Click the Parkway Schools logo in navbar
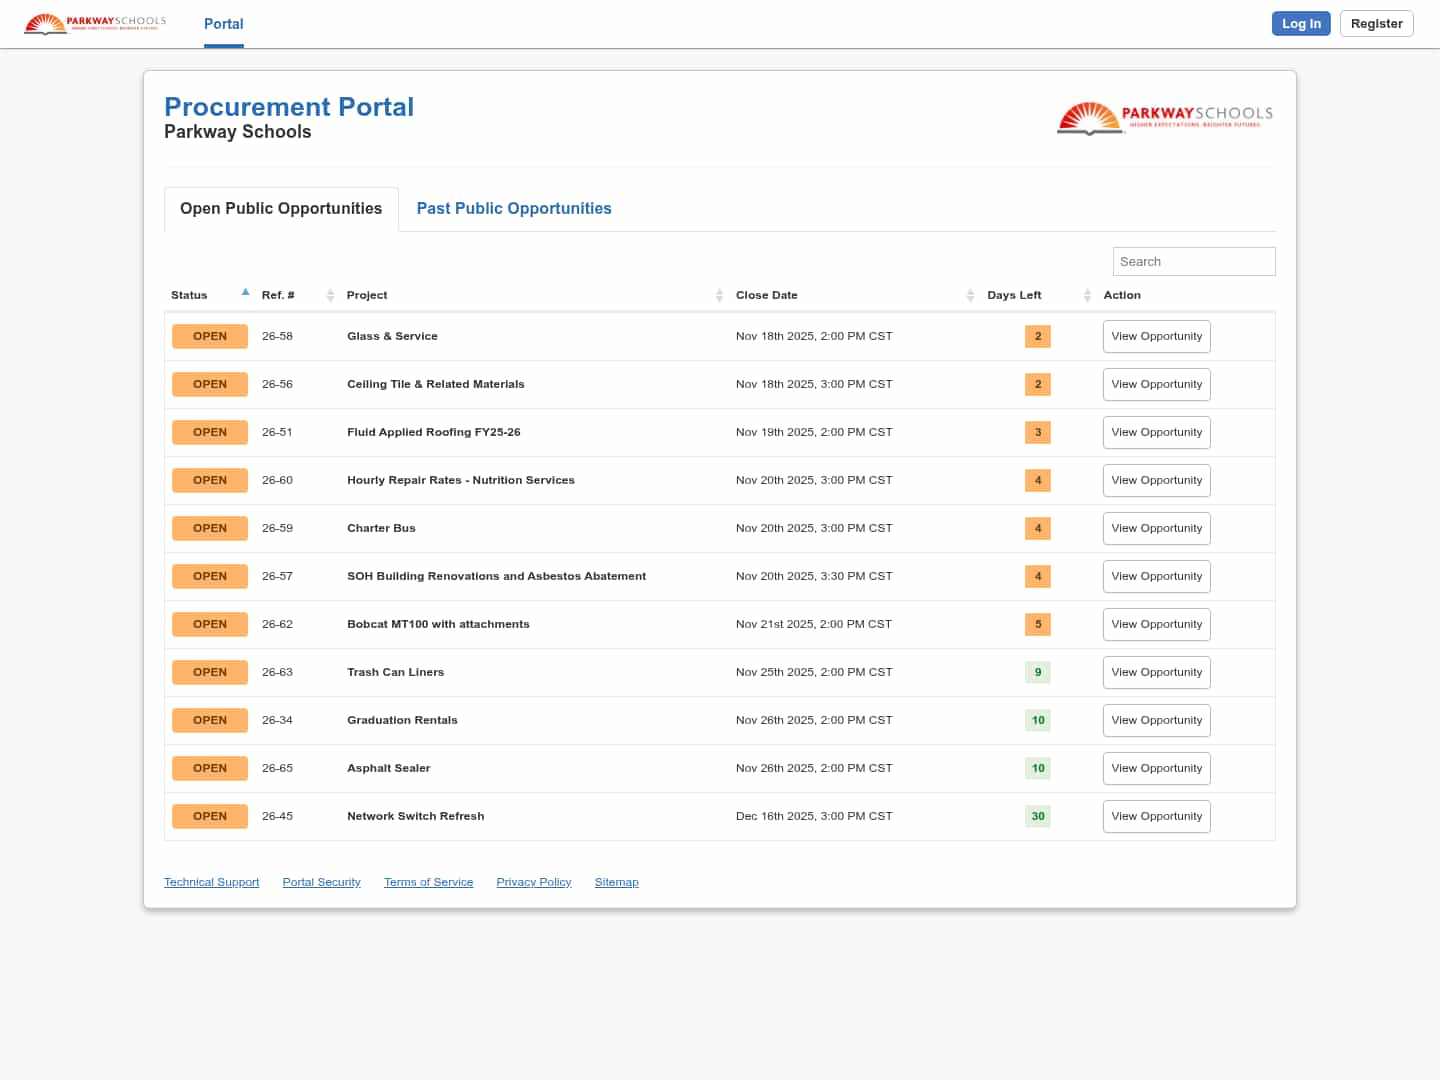 (95, 23)
